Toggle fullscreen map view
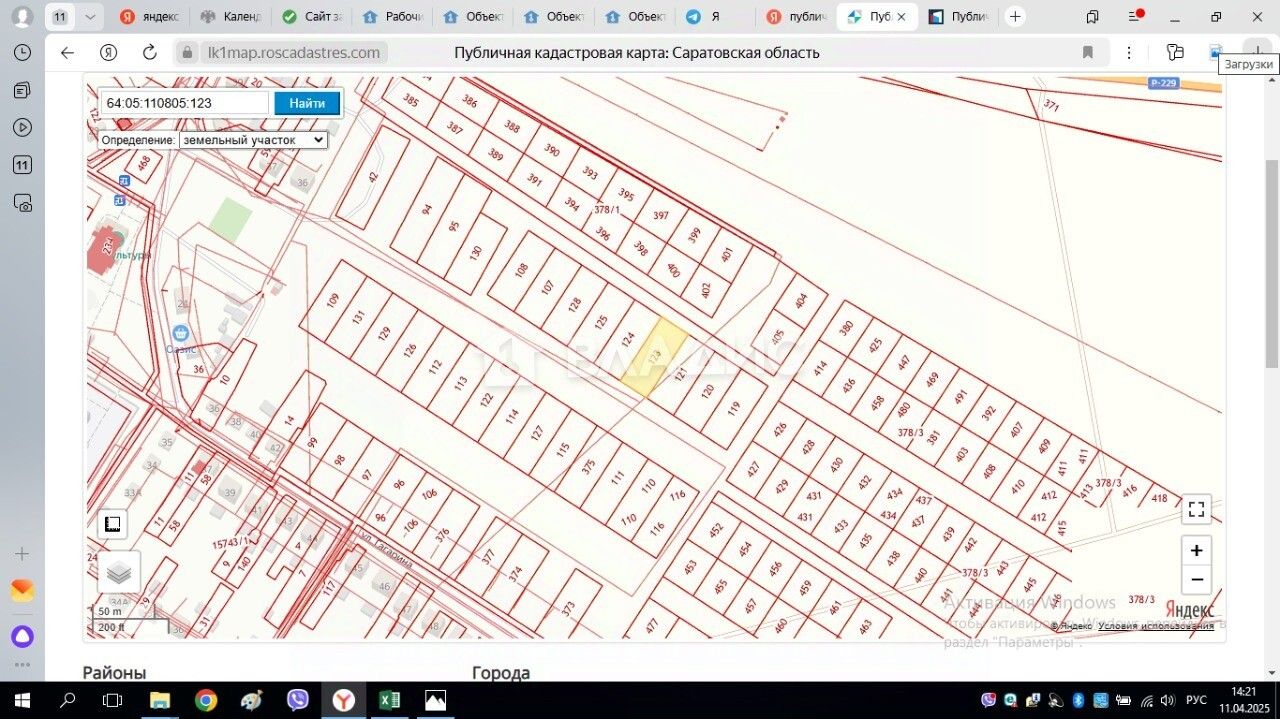1280x719 pixels. coord(1196,509)
